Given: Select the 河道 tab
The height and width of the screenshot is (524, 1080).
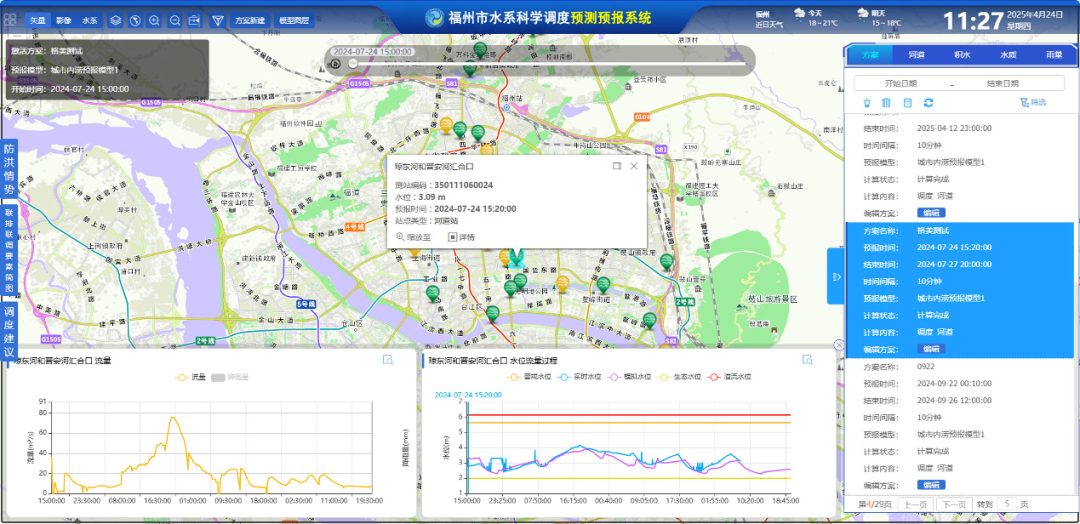Looking at the screenshot, I should click(x=916, y=54).
